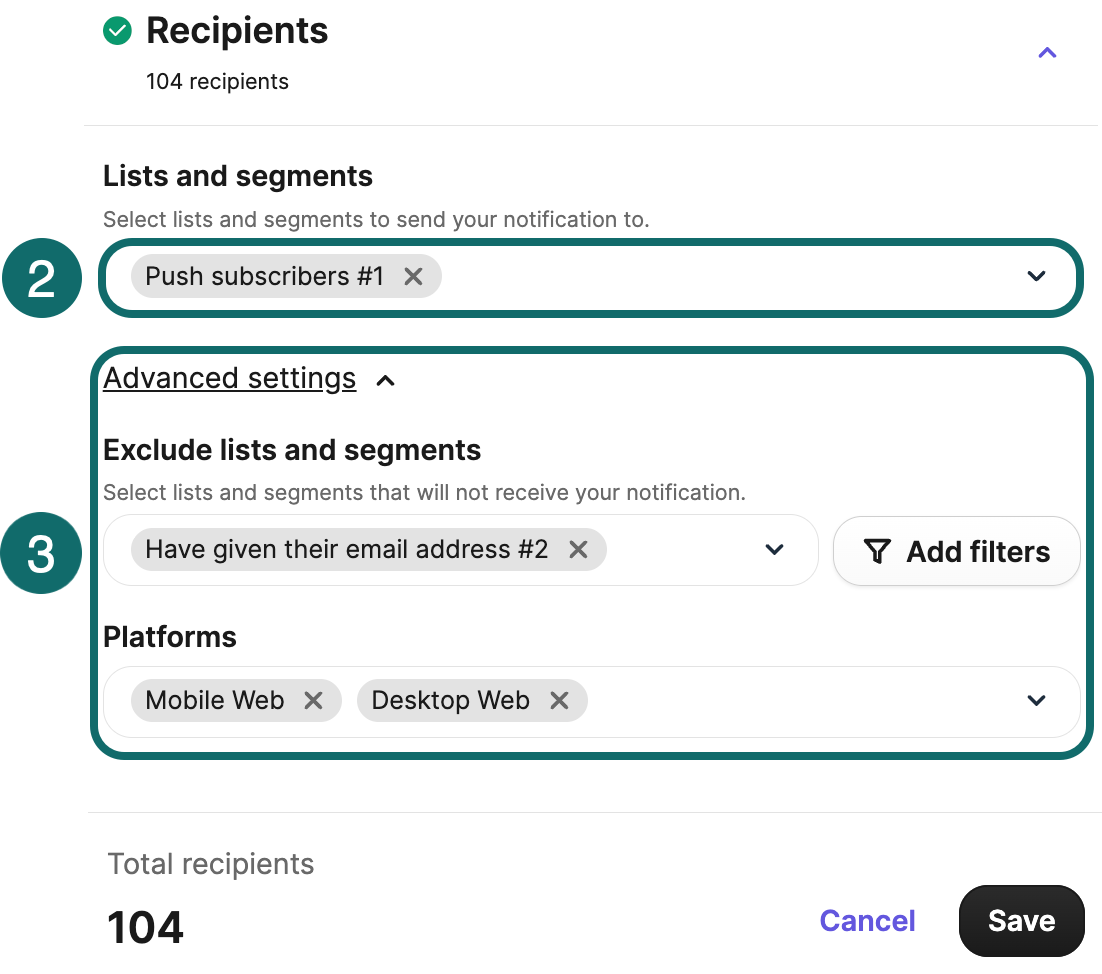Click the green Recipients checkmark icon
The image size is (1102, 974).
click(x=116, y=31)
